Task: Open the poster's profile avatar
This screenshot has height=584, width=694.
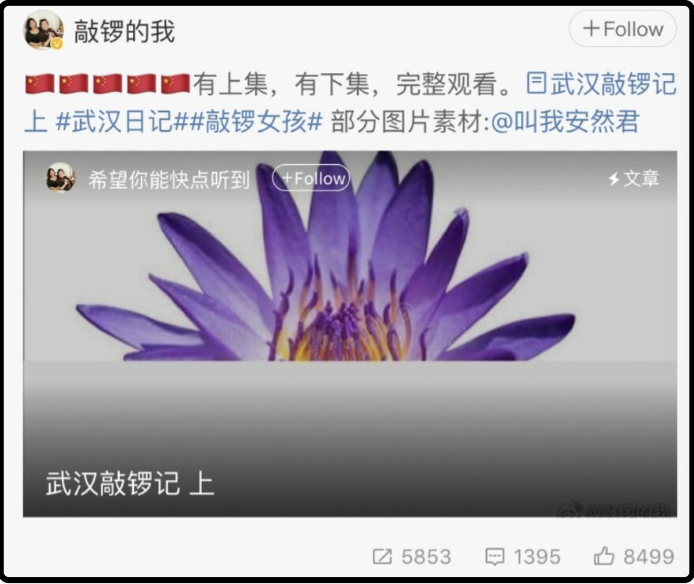Action: 43,30
